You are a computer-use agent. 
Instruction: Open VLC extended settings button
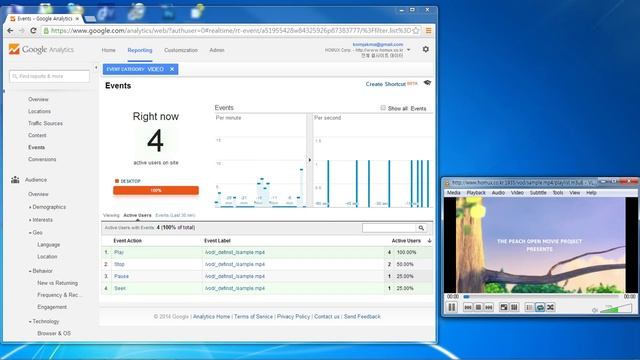click(x=514, y=307)
